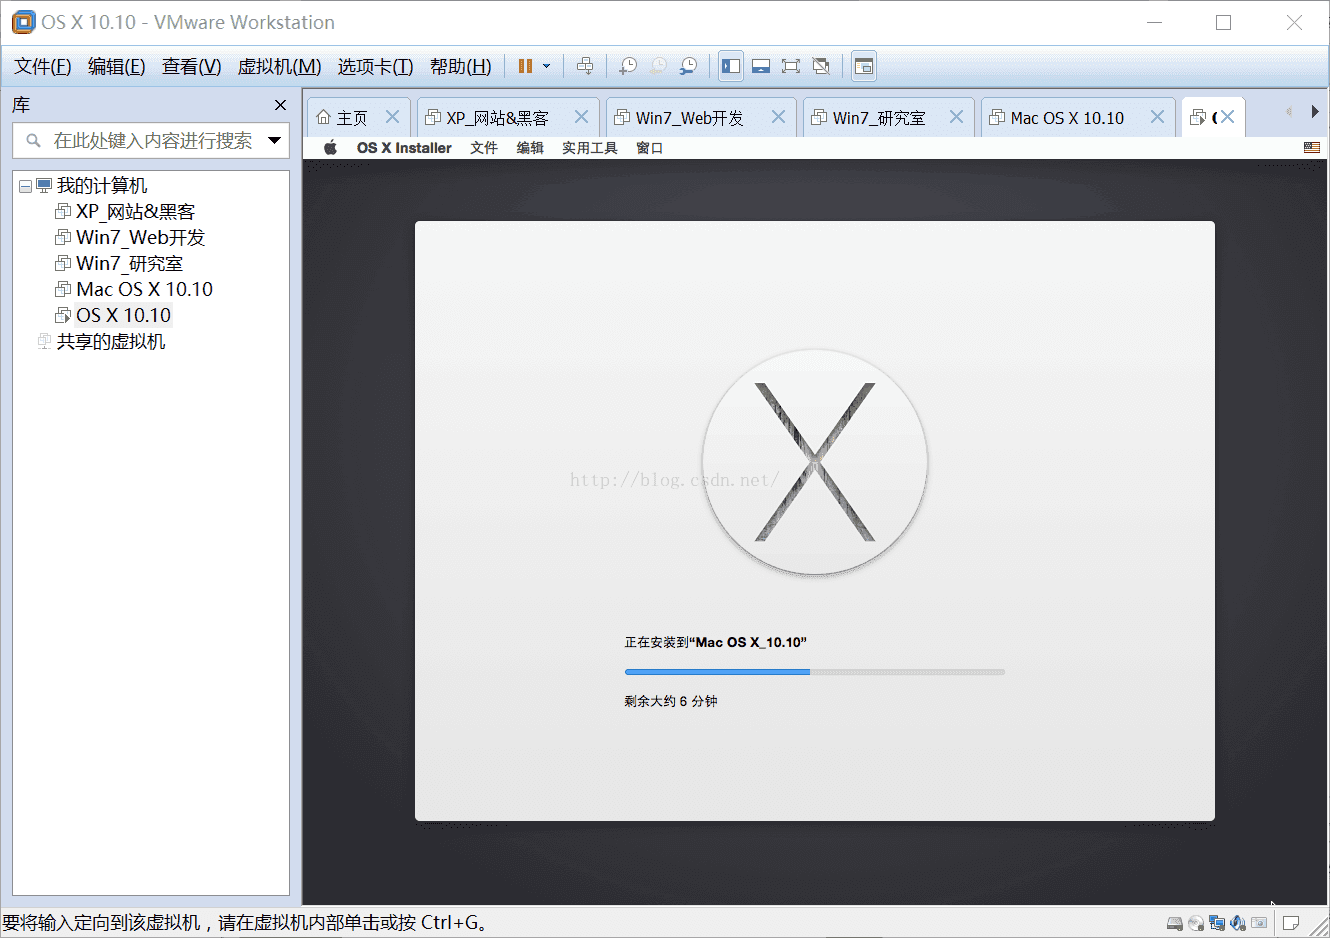Toggle the thumbnail bar view icon
This screenshot has width=1330, height=938.
(761, 66)
